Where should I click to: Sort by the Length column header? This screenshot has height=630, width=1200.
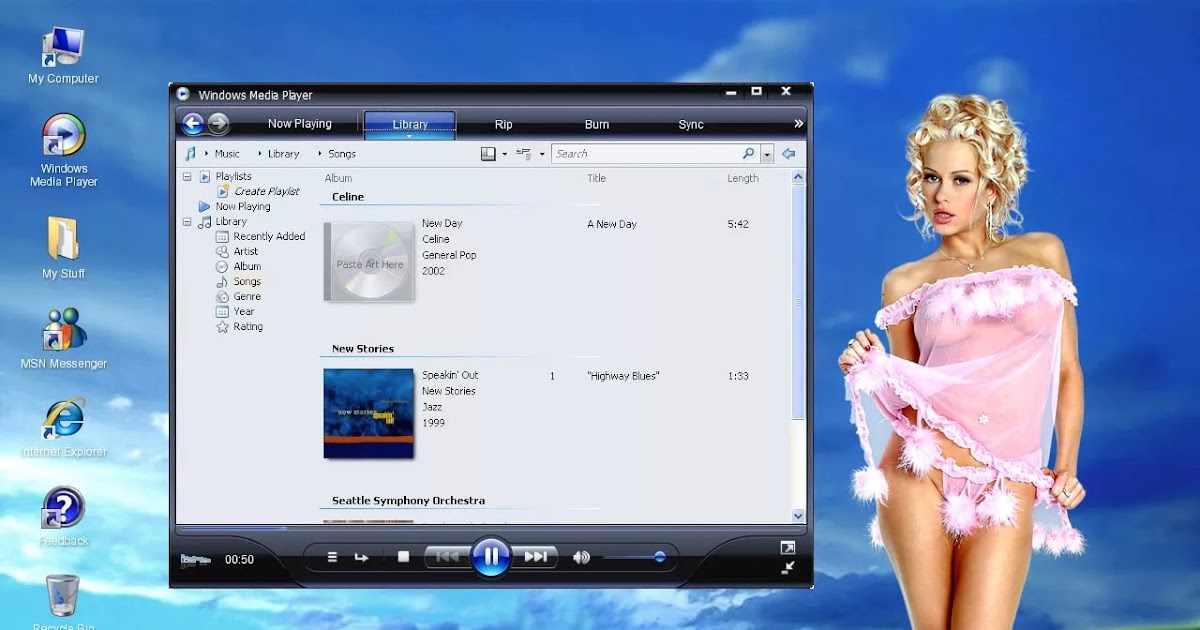click(743, 178)
